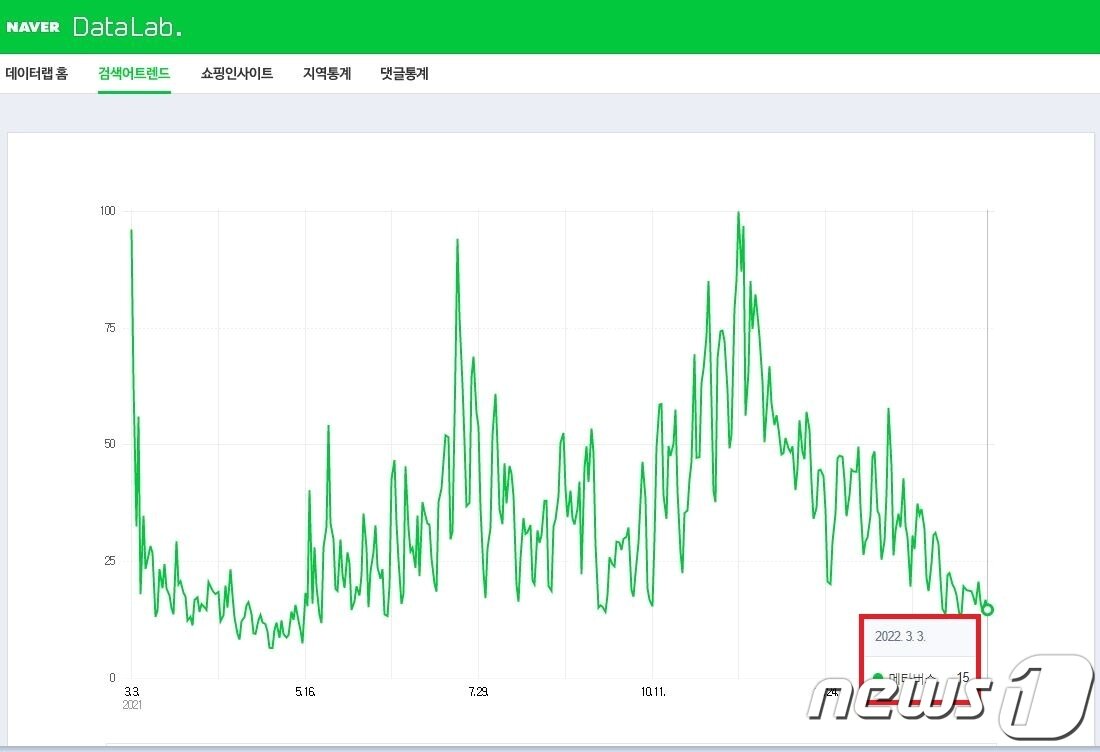Image resolution: width=1100 pixels, height=752 pixels.
Task: Select the 댓글통계 menu item
Action: [403, 73]
